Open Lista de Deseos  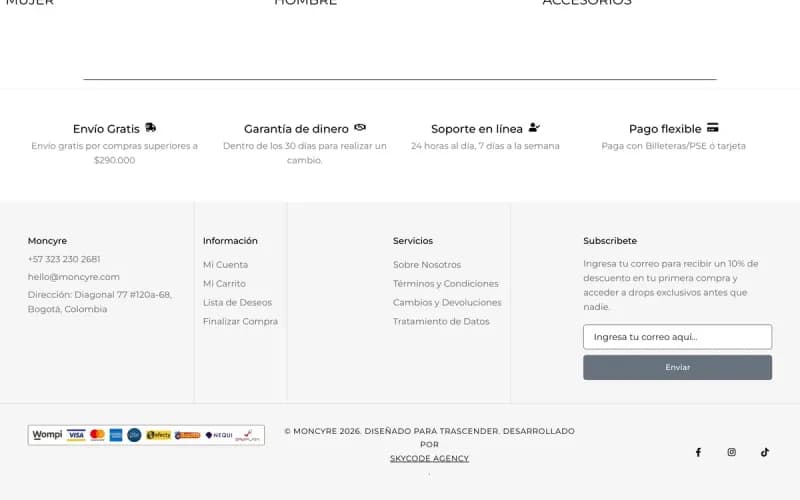(237, 303)
